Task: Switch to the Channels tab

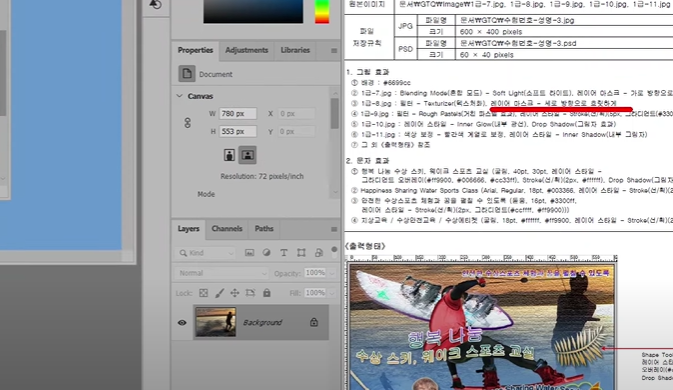Action: coord(227,229)
